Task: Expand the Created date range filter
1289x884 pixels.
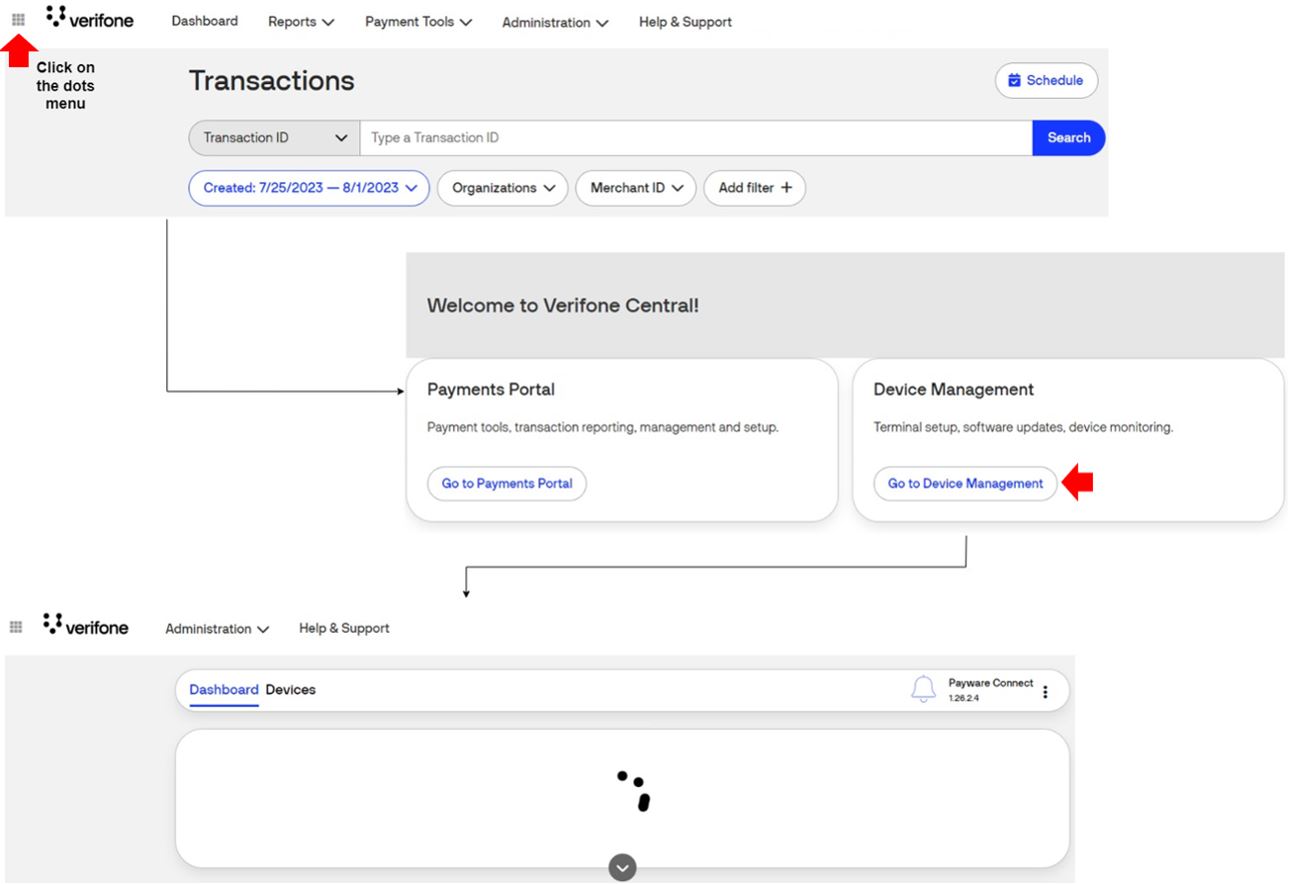Action: 308,188
